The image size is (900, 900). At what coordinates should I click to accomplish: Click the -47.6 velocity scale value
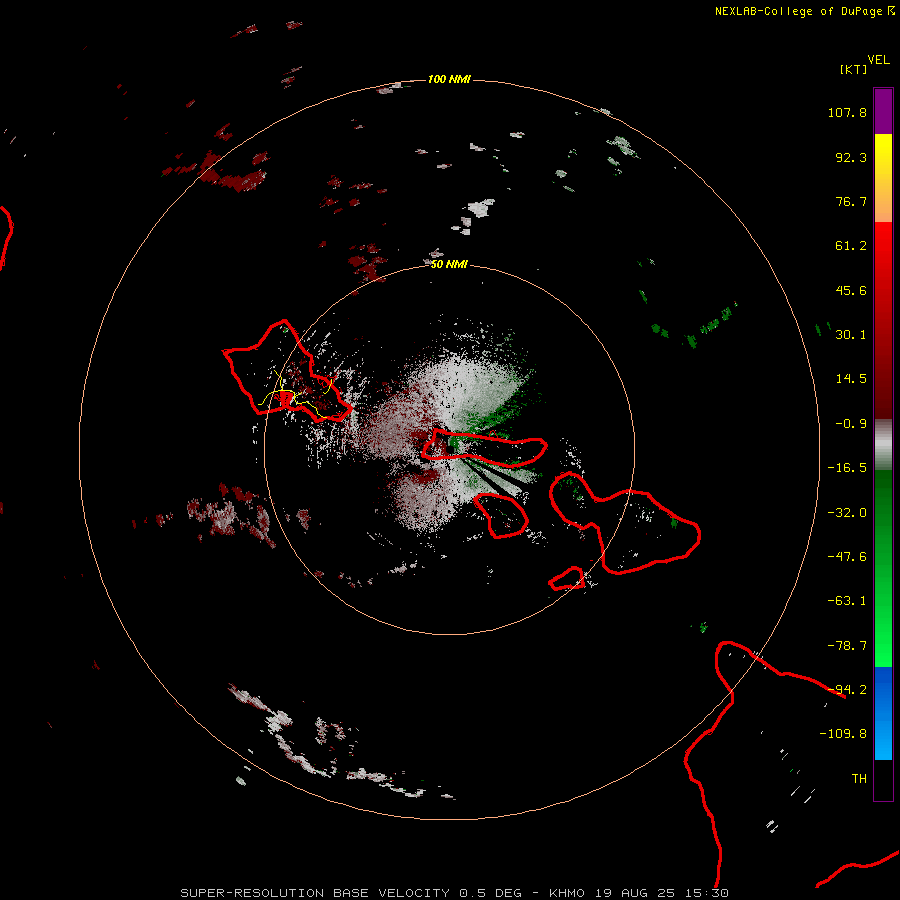[847, 557]
